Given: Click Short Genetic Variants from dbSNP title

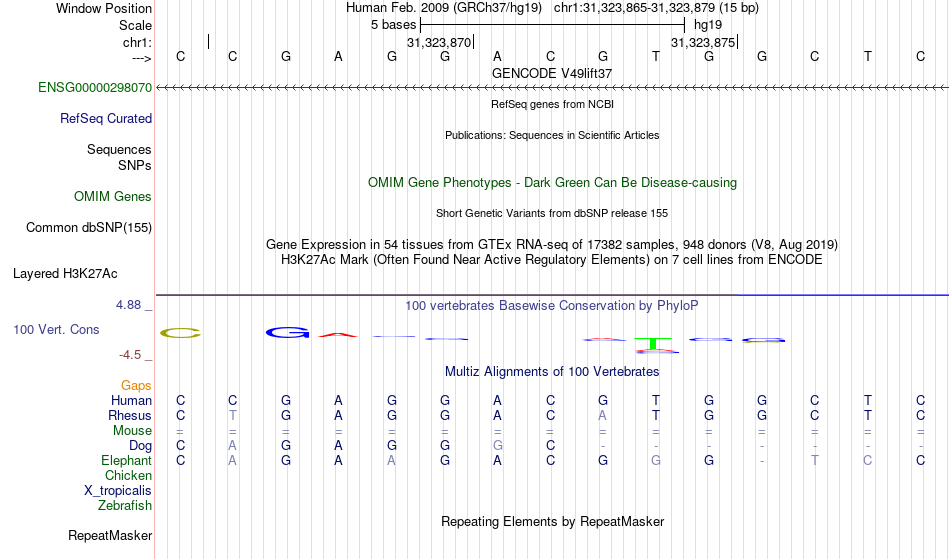Looking at the screenshot, I should [552, 213].
